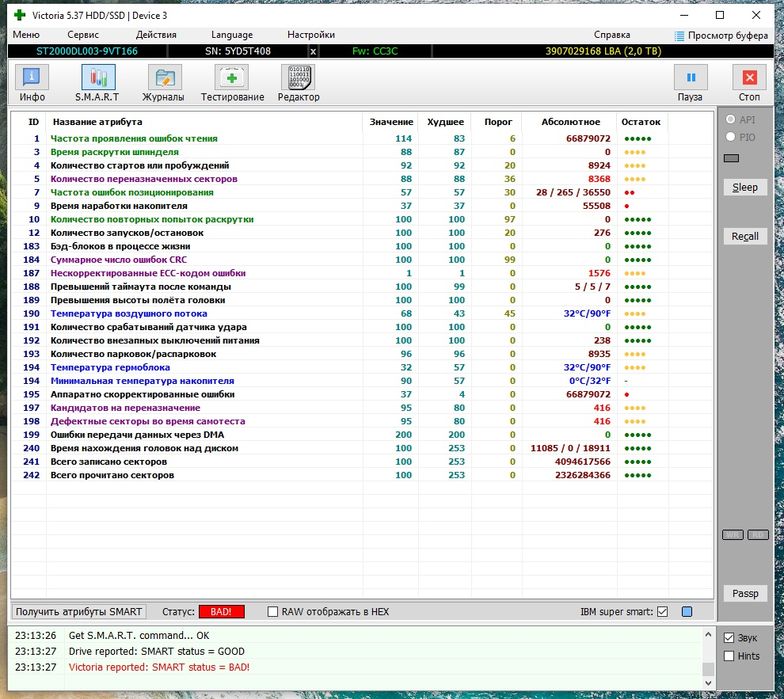
Task: Click absolute value 8368
Action: [599, 179]
